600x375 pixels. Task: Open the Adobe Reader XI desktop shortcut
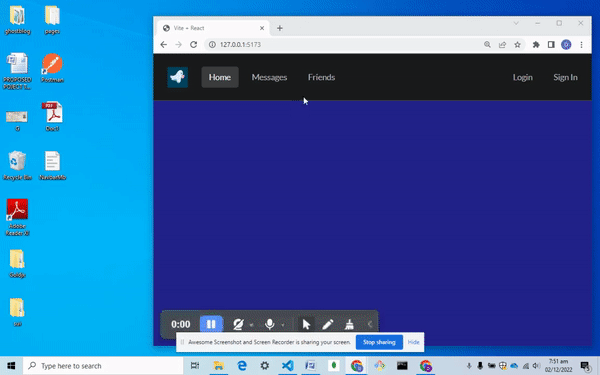(x=17, y=217)
